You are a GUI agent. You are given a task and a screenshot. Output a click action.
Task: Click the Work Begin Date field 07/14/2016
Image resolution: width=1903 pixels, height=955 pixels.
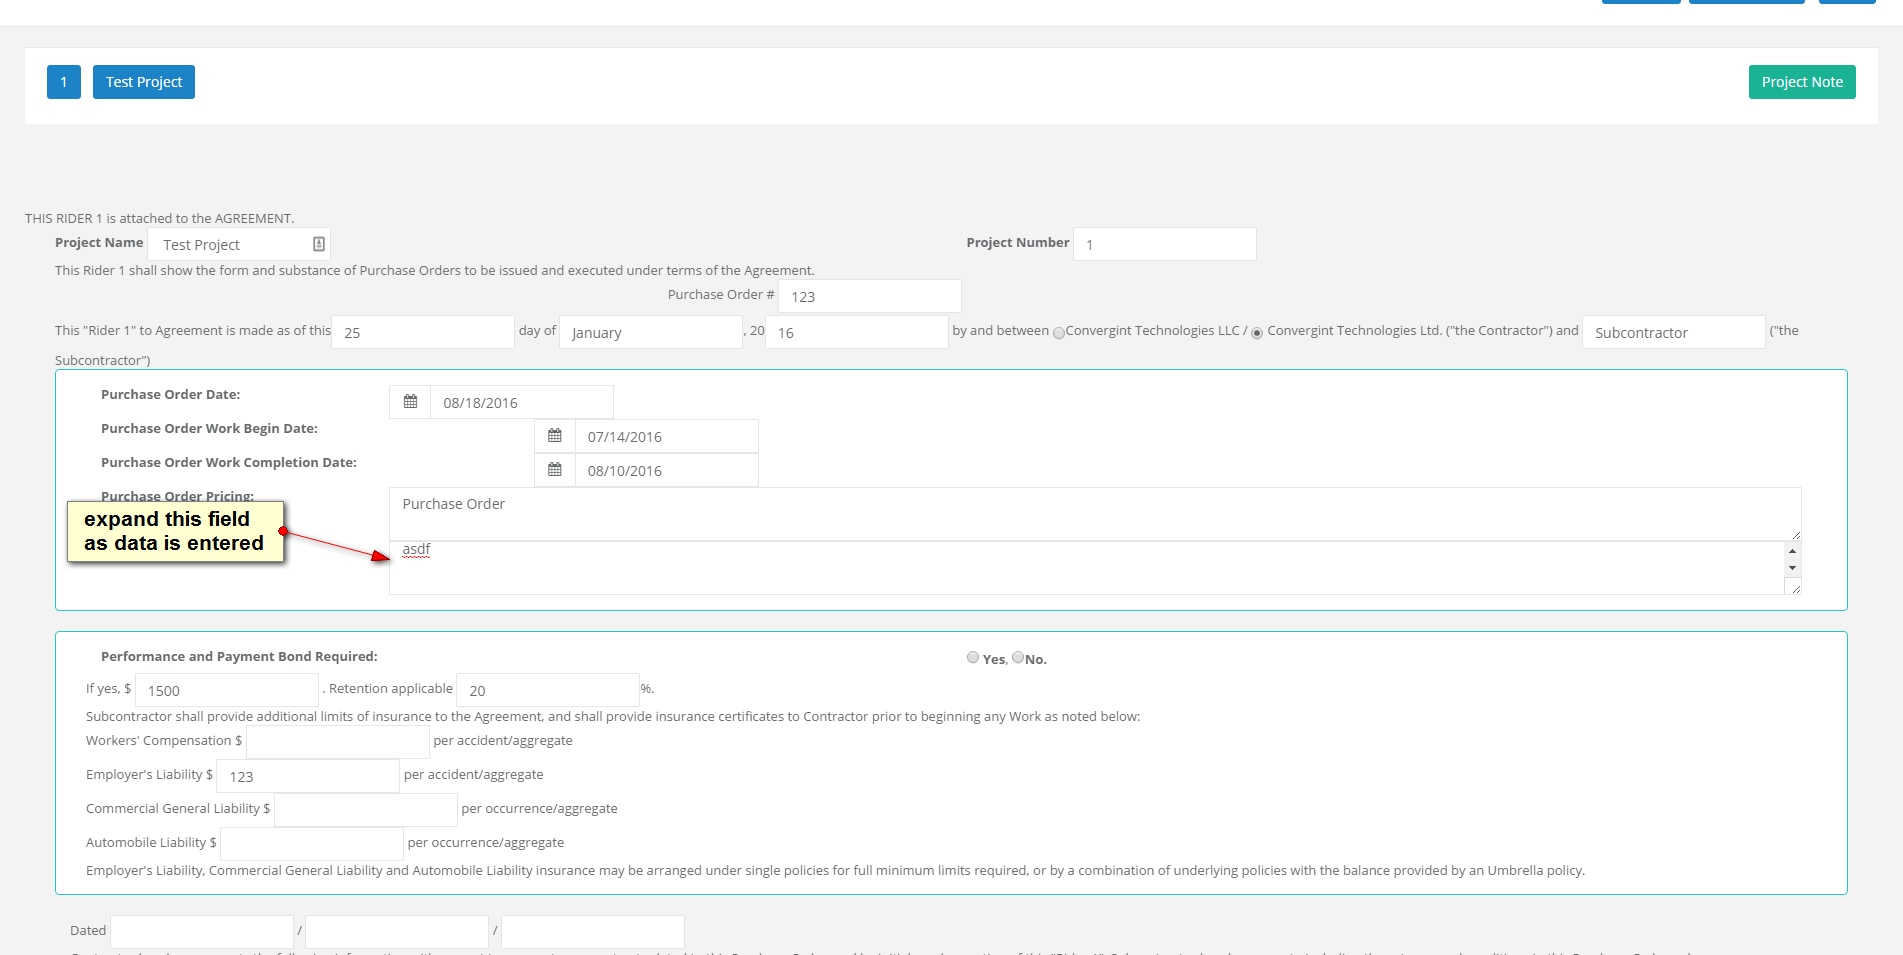tap(667, 436)
